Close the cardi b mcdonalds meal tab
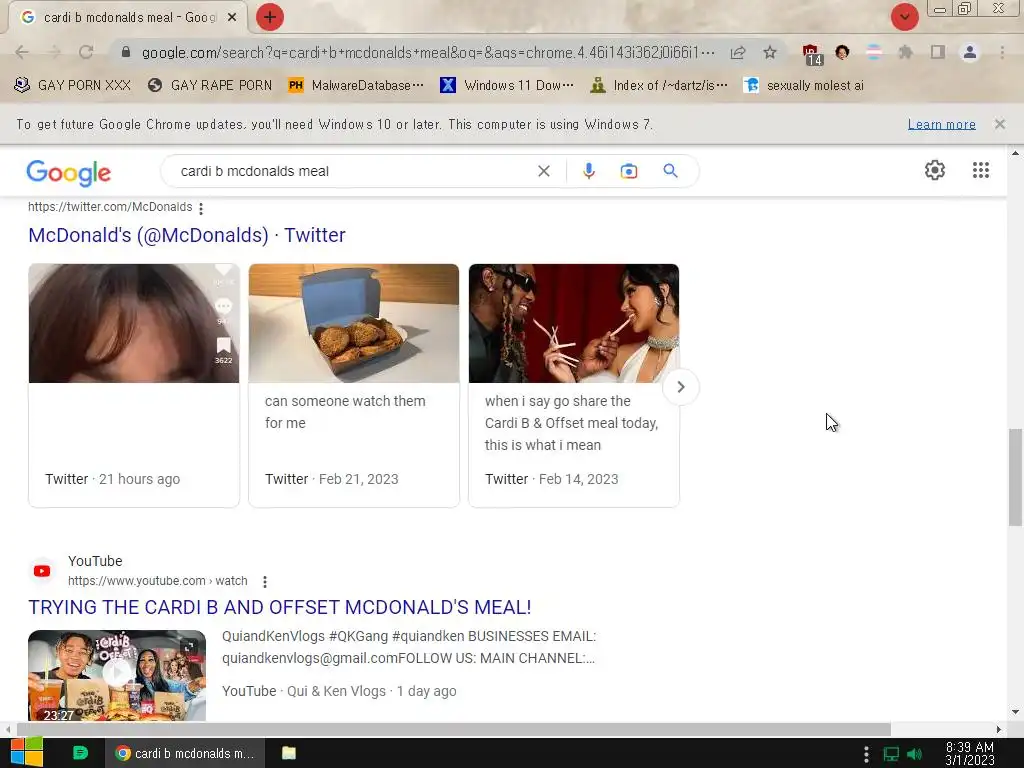The height and width of the screenshot is (768, 1024). [x=232, y=18]
